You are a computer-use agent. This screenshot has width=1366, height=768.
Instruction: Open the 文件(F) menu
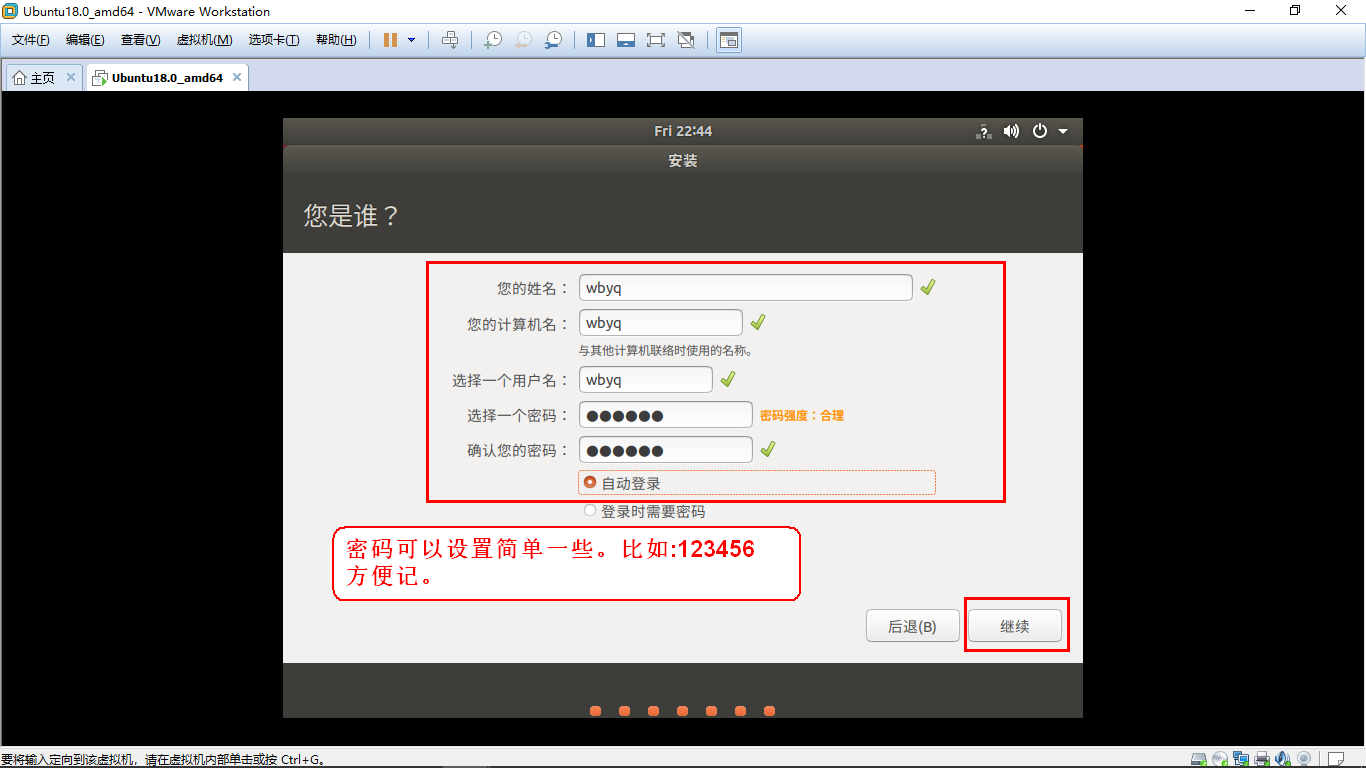31,40
